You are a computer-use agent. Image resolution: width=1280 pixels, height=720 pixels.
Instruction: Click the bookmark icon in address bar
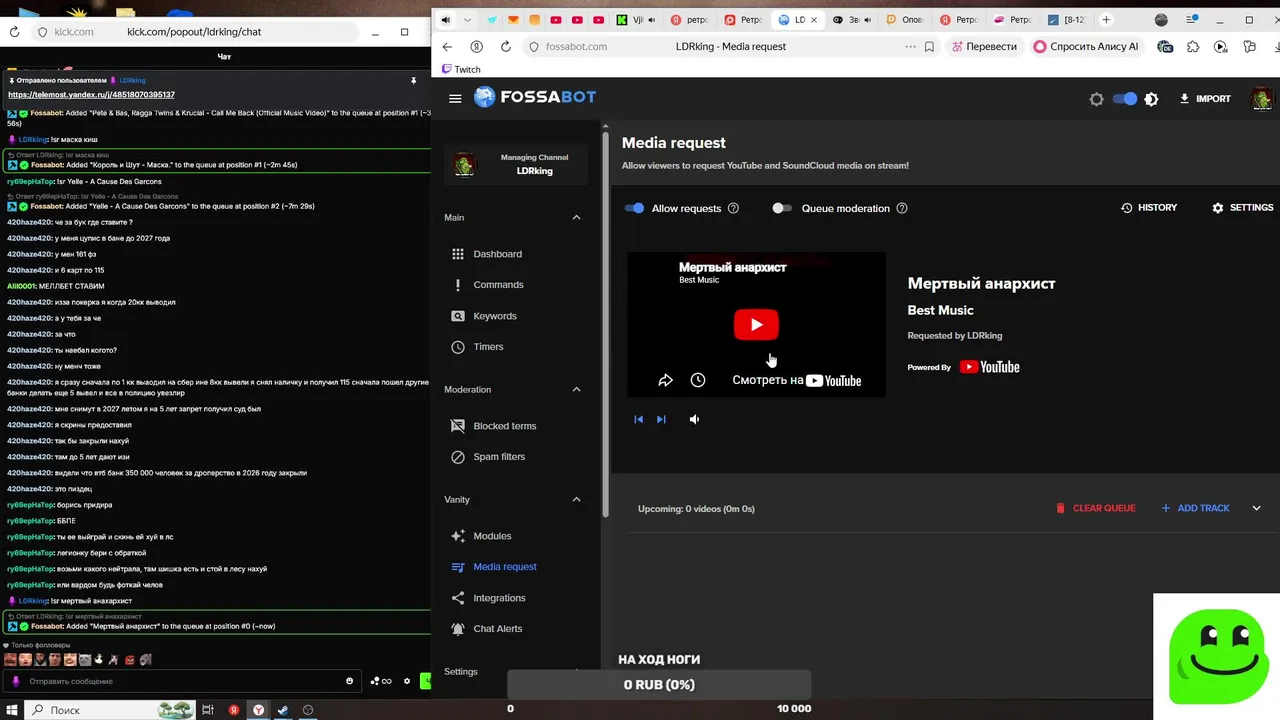(929, 46)
